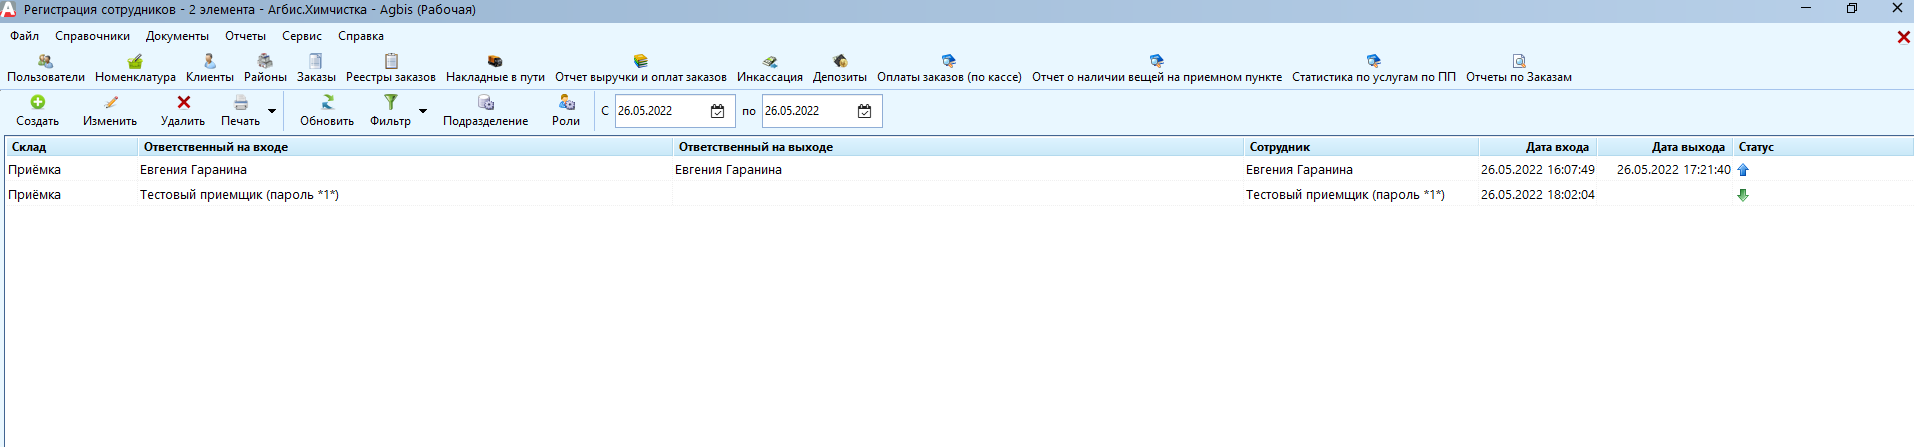Sort by the Дата входа column header

[x=1537, y=147]
